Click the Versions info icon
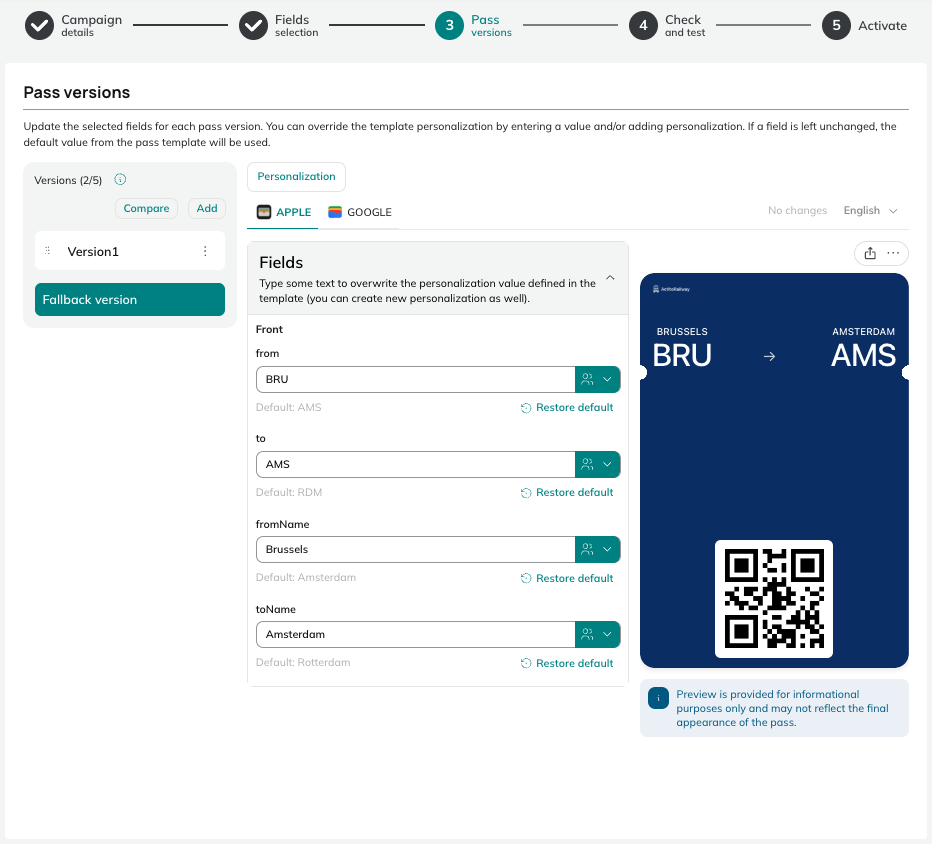This screenshot has width=932, height=844. pyautogui.click(x=120, y=179)
